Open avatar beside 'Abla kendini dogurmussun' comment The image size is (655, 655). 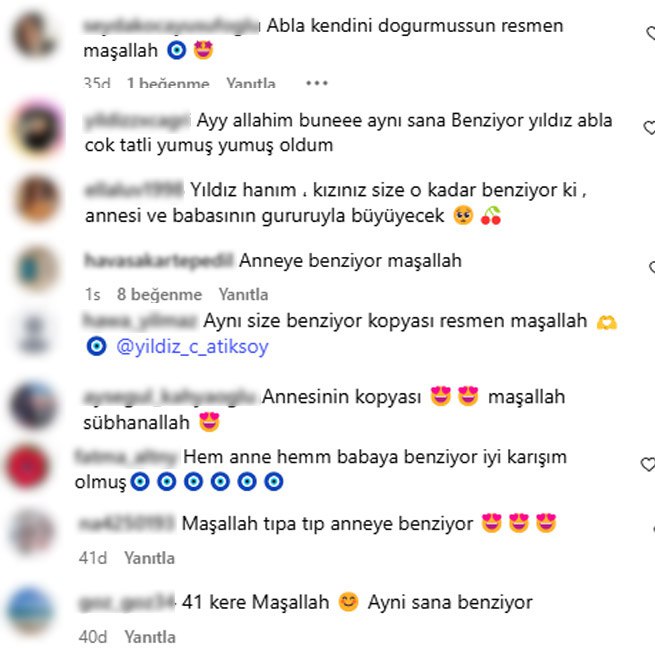click(x=34, y=35)
